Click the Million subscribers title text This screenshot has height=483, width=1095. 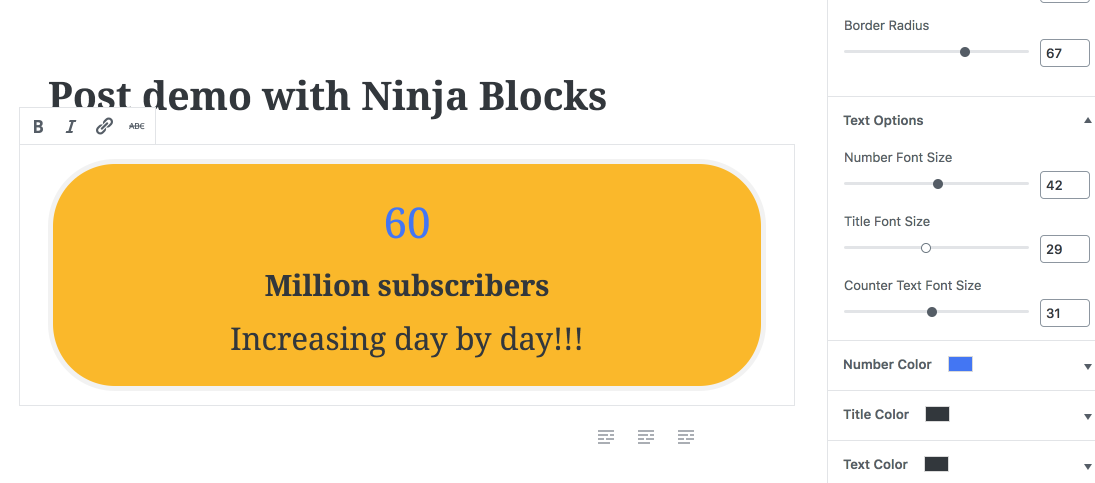406,286
